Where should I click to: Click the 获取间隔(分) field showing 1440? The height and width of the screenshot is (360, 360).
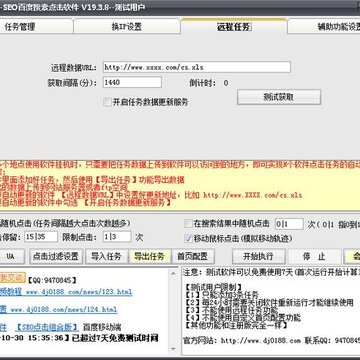click(x=132, y=82)
